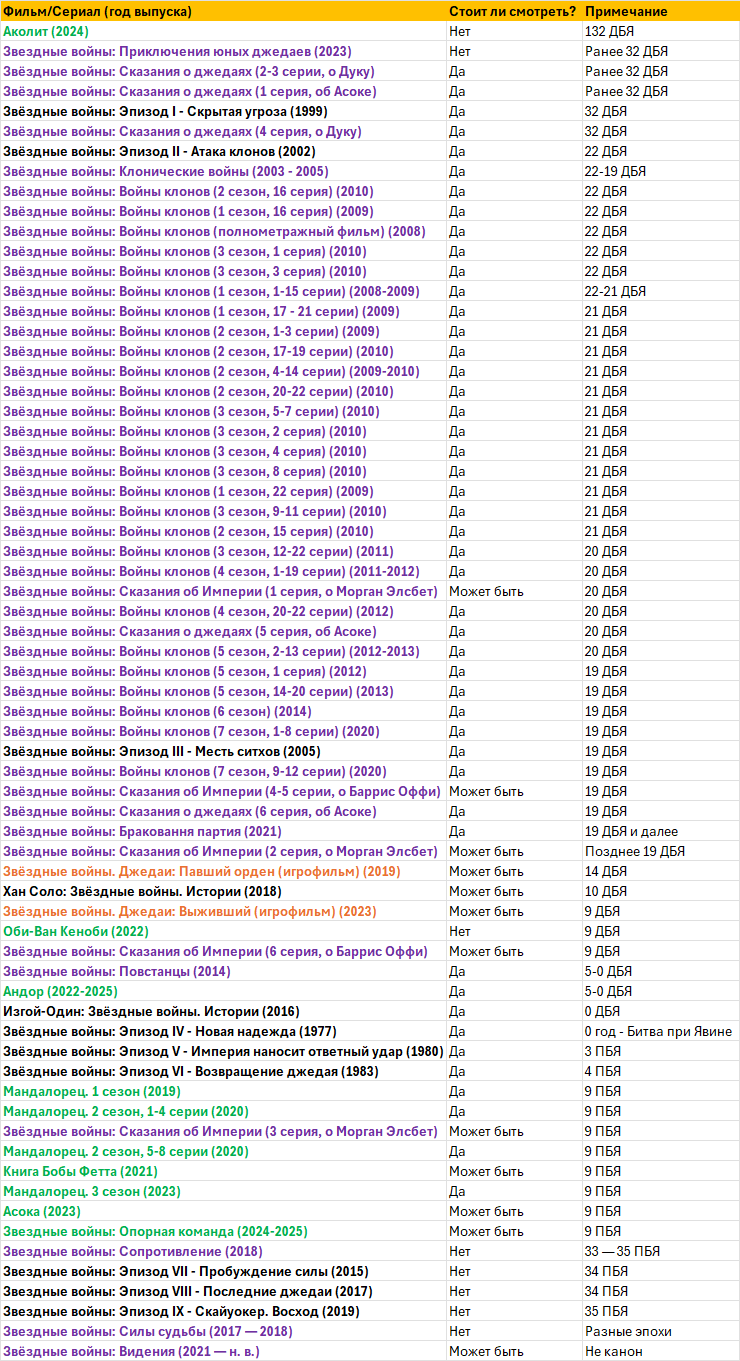Select "Хан Соло: Звёздные войны. Истории (2018)"

(142, 891)
